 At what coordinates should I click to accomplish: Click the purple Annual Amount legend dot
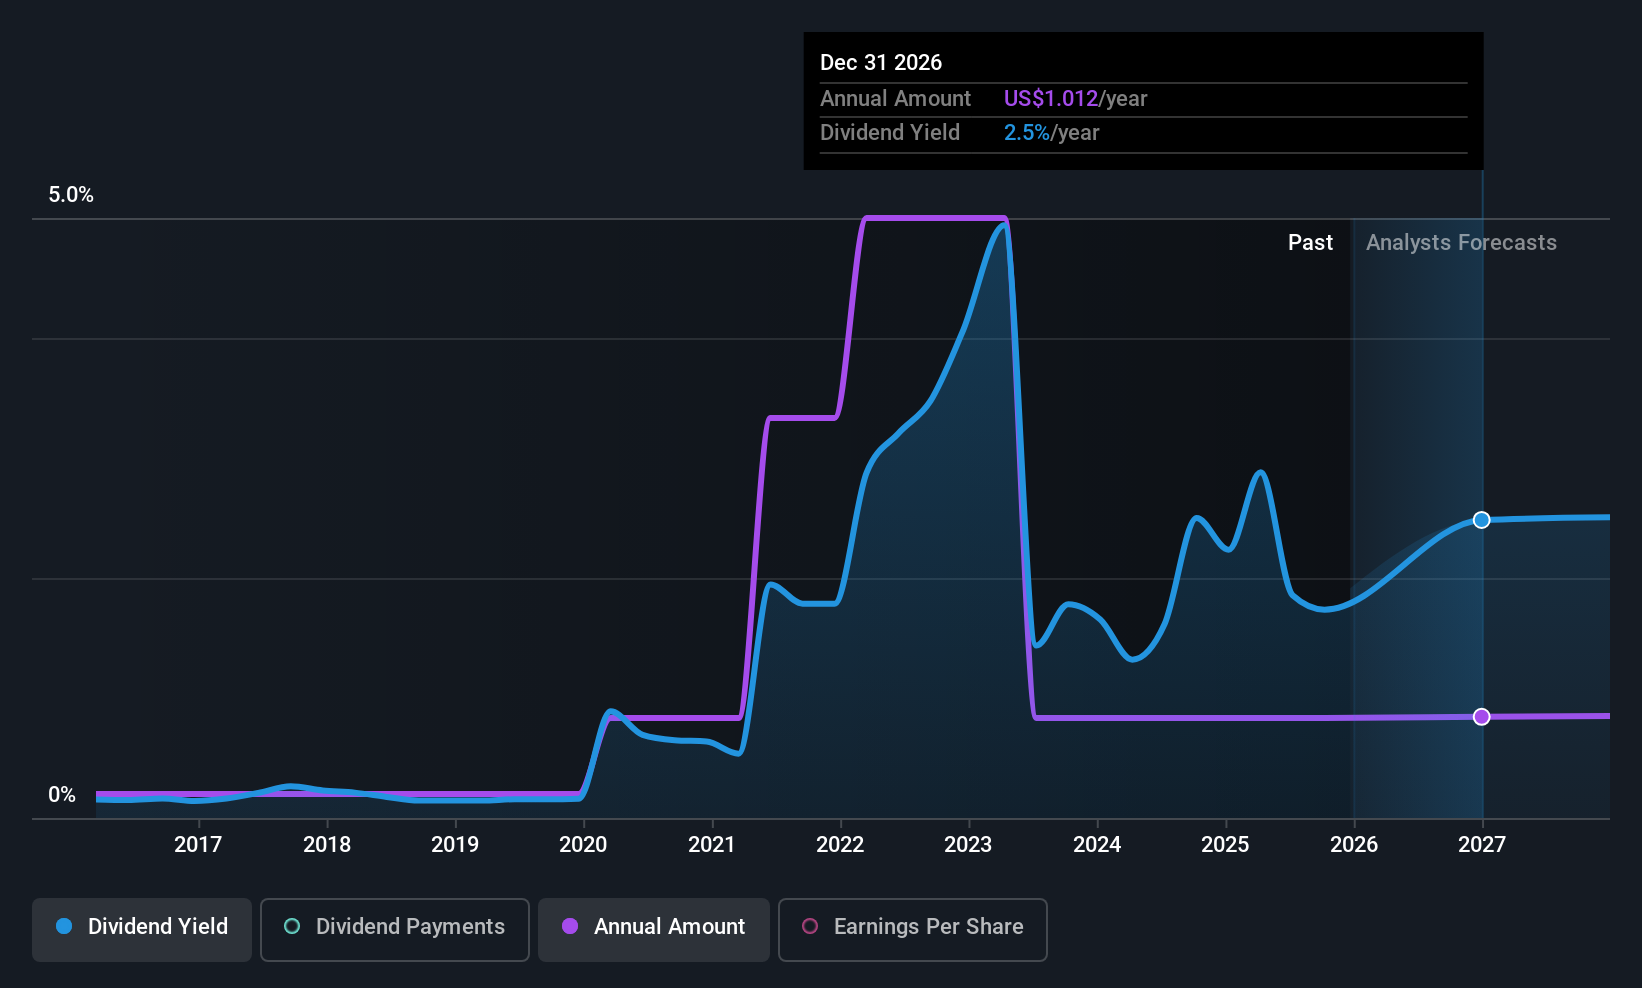(570, 926)
